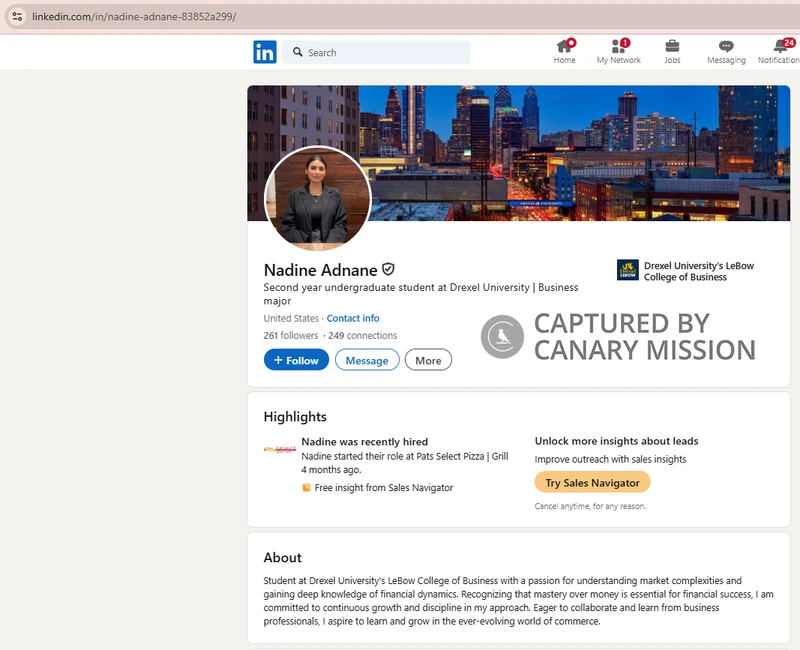Open the Contact info link
Image resolution: width=800 pixels, height=650 pixels.
[x=353, y=318]
